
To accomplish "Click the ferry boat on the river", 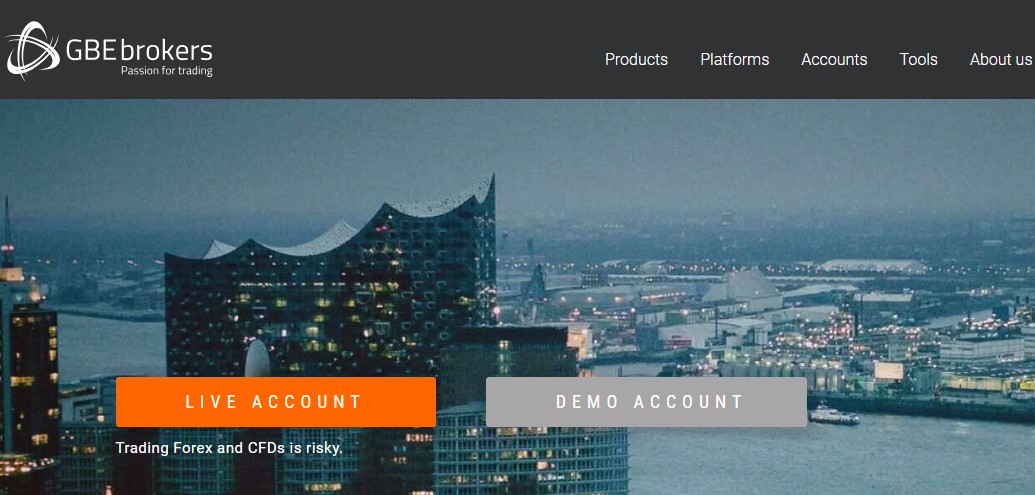I will pos(834,416).
